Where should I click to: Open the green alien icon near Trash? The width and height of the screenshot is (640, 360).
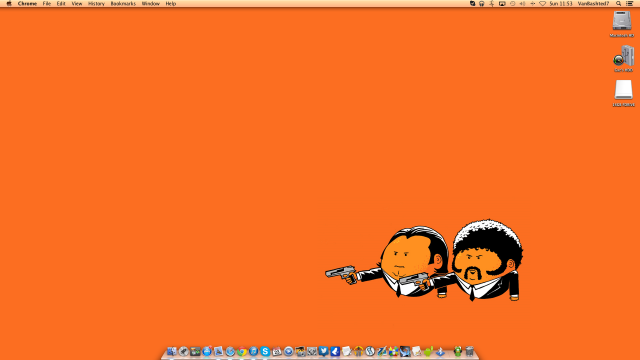pyautogui.click(x=458, y=351)
